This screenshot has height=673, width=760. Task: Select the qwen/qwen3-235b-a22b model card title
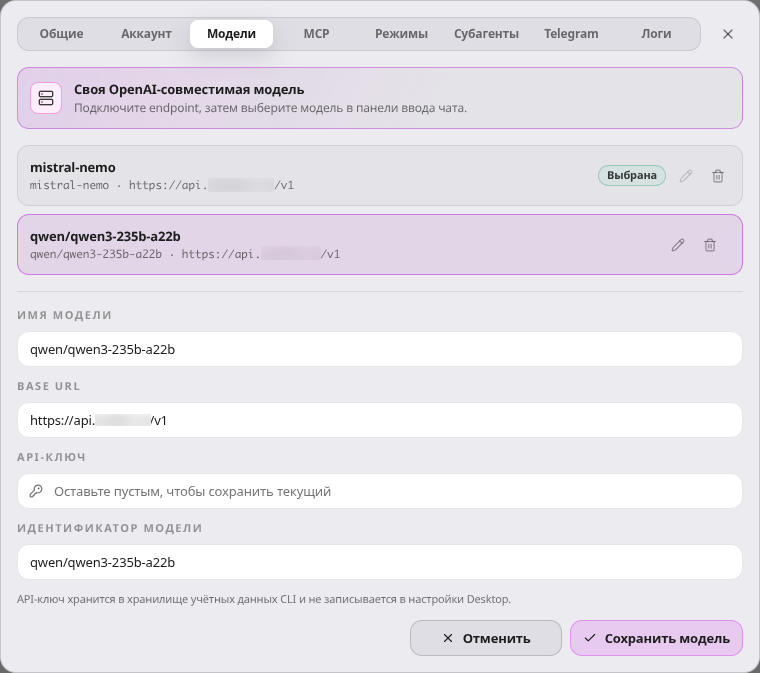[105, 236]
